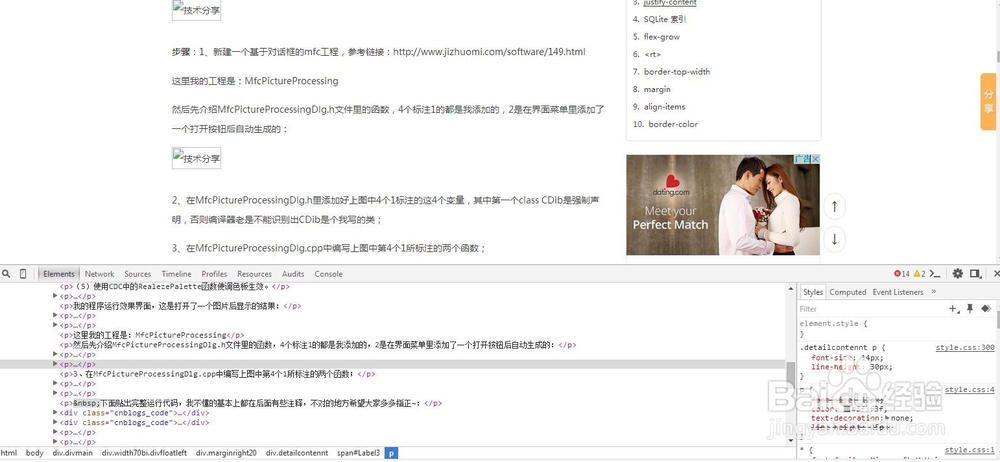The height and width of the screenshot is (462, 1000).
Task: Open the Timeline tab
Action: point(176,274)
